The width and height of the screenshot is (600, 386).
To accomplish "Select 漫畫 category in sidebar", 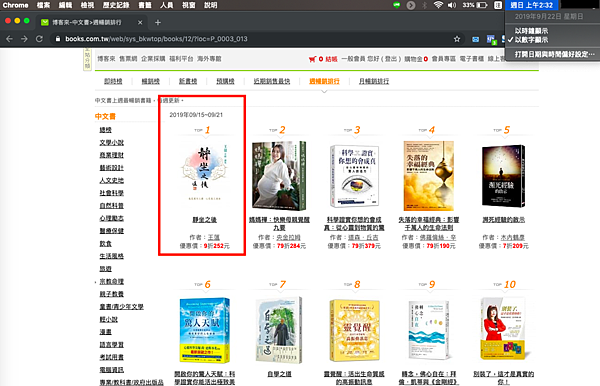I will [106, 332].
